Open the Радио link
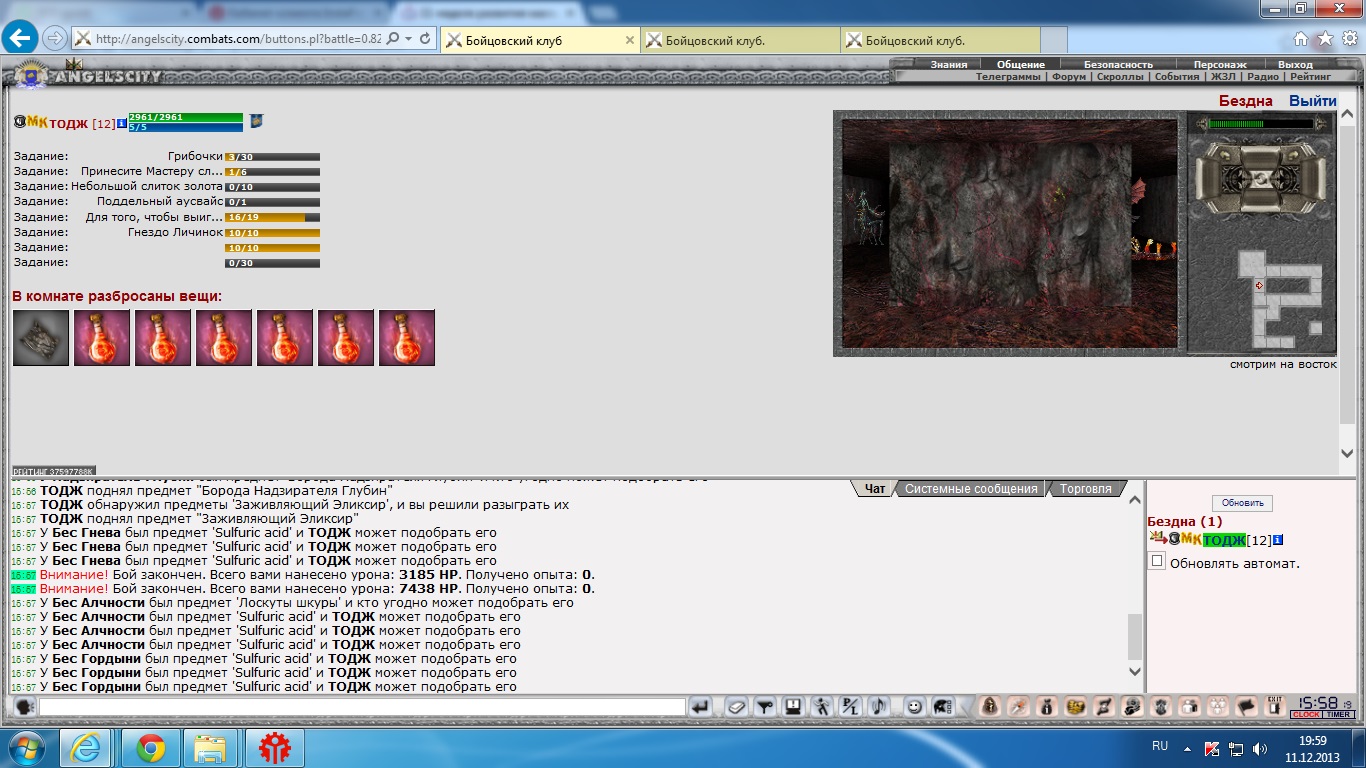1366x768 pixels. pos(1263,76)
